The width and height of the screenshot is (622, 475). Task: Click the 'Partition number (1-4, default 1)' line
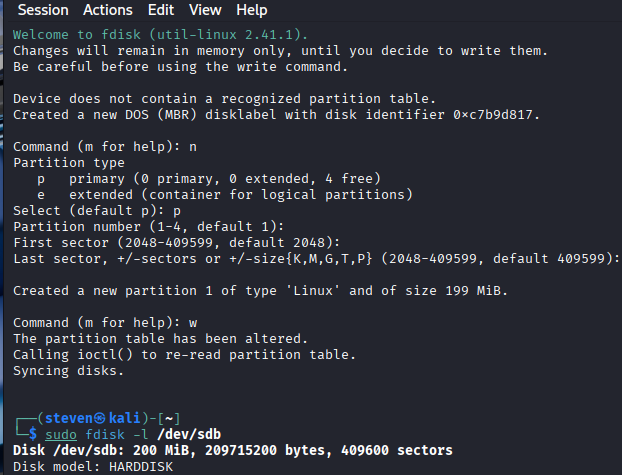click(134, 226)
